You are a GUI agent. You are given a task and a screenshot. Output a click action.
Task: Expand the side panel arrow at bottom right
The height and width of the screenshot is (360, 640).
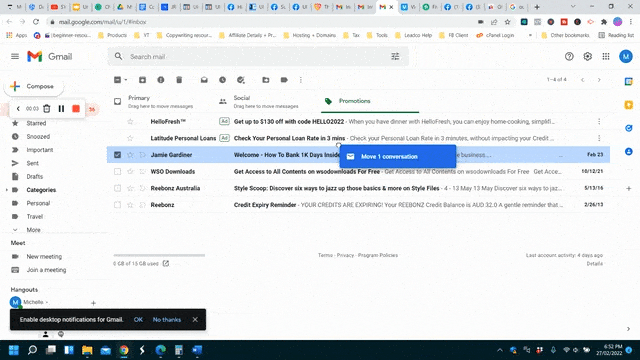(628, 329)
